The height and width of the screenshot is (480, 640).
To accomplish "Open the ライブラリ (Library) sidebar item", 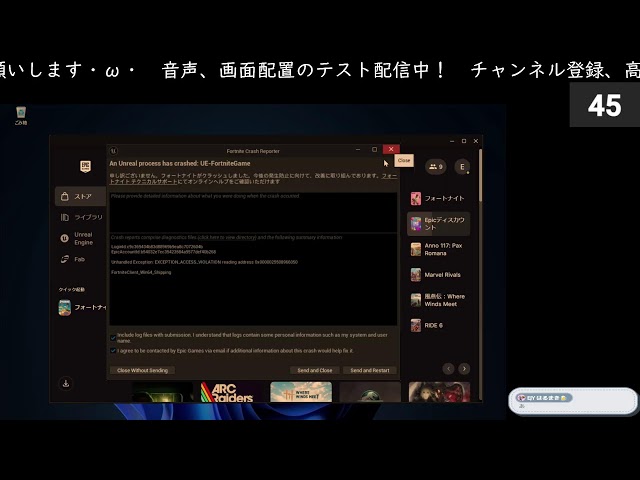I will pos(80,217).
